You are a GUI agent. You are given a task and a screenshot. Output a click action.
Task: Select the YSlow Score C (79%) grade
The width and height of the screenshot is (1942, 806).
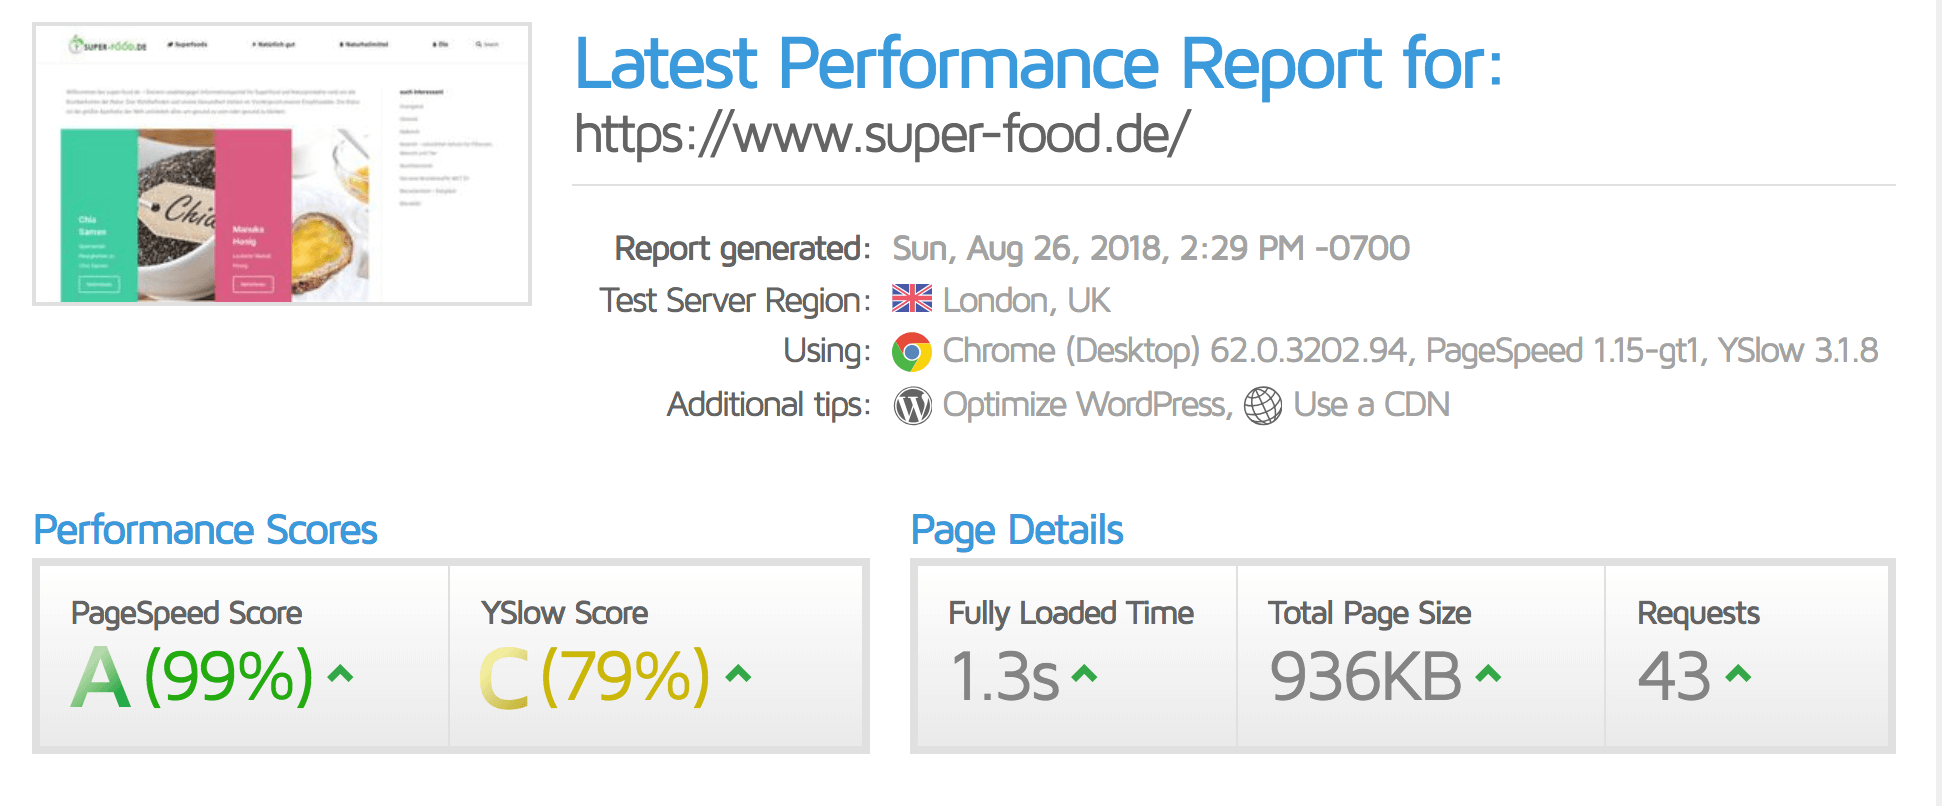click(594, 677)
